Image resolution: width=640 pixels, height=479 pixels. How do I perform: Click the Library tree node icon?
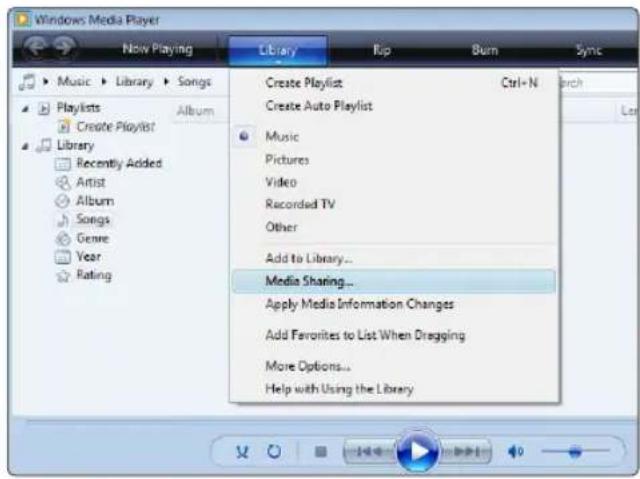44,145
